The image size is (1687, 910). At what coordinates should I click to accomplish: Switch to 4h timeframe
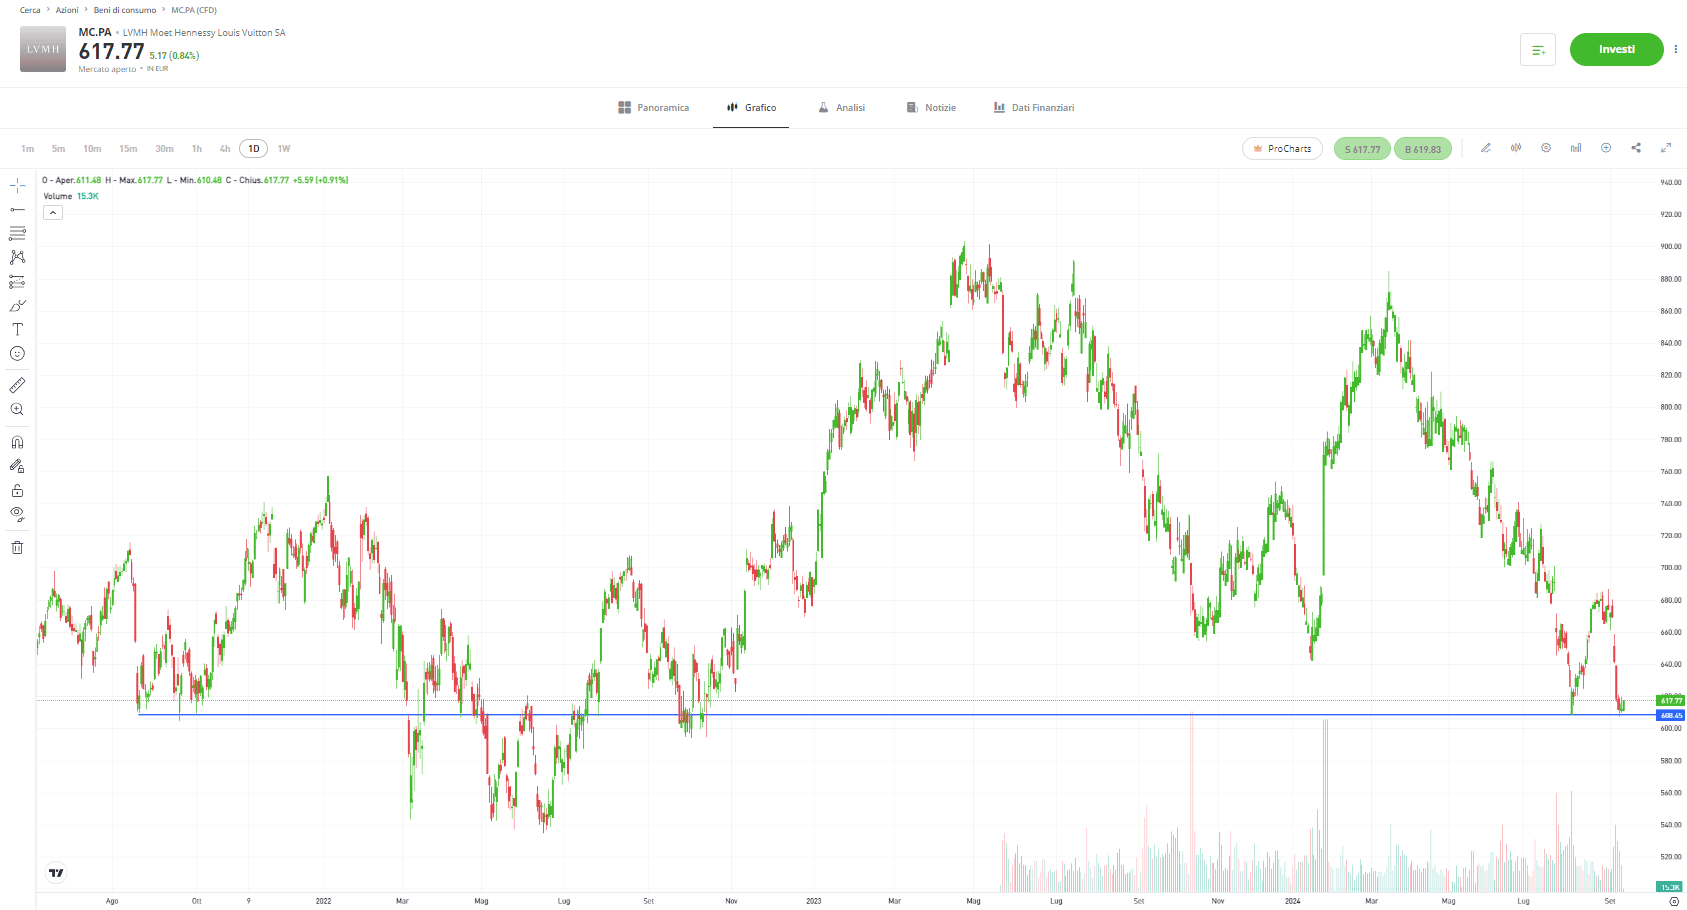click(225, 149)
